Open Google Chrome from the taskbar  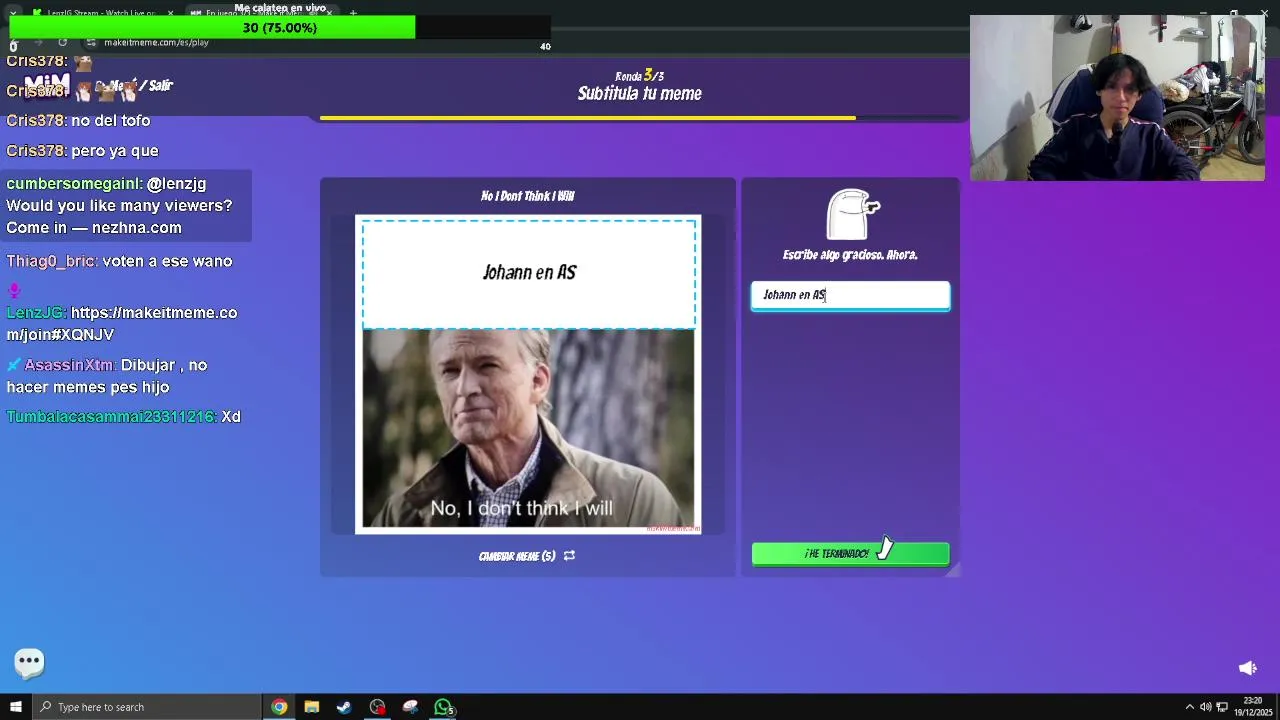pos(279,707)
